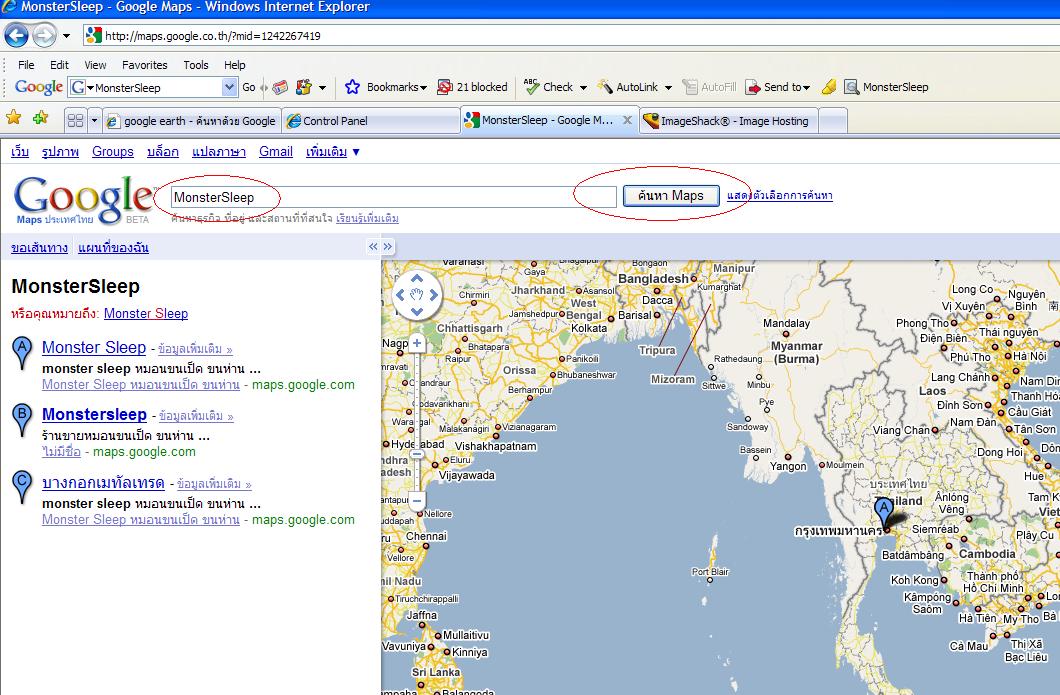Screen dimensions: 1060x695
Task: Open the recent pages dropdown beside Forward
Action: (x=66, y=36)
